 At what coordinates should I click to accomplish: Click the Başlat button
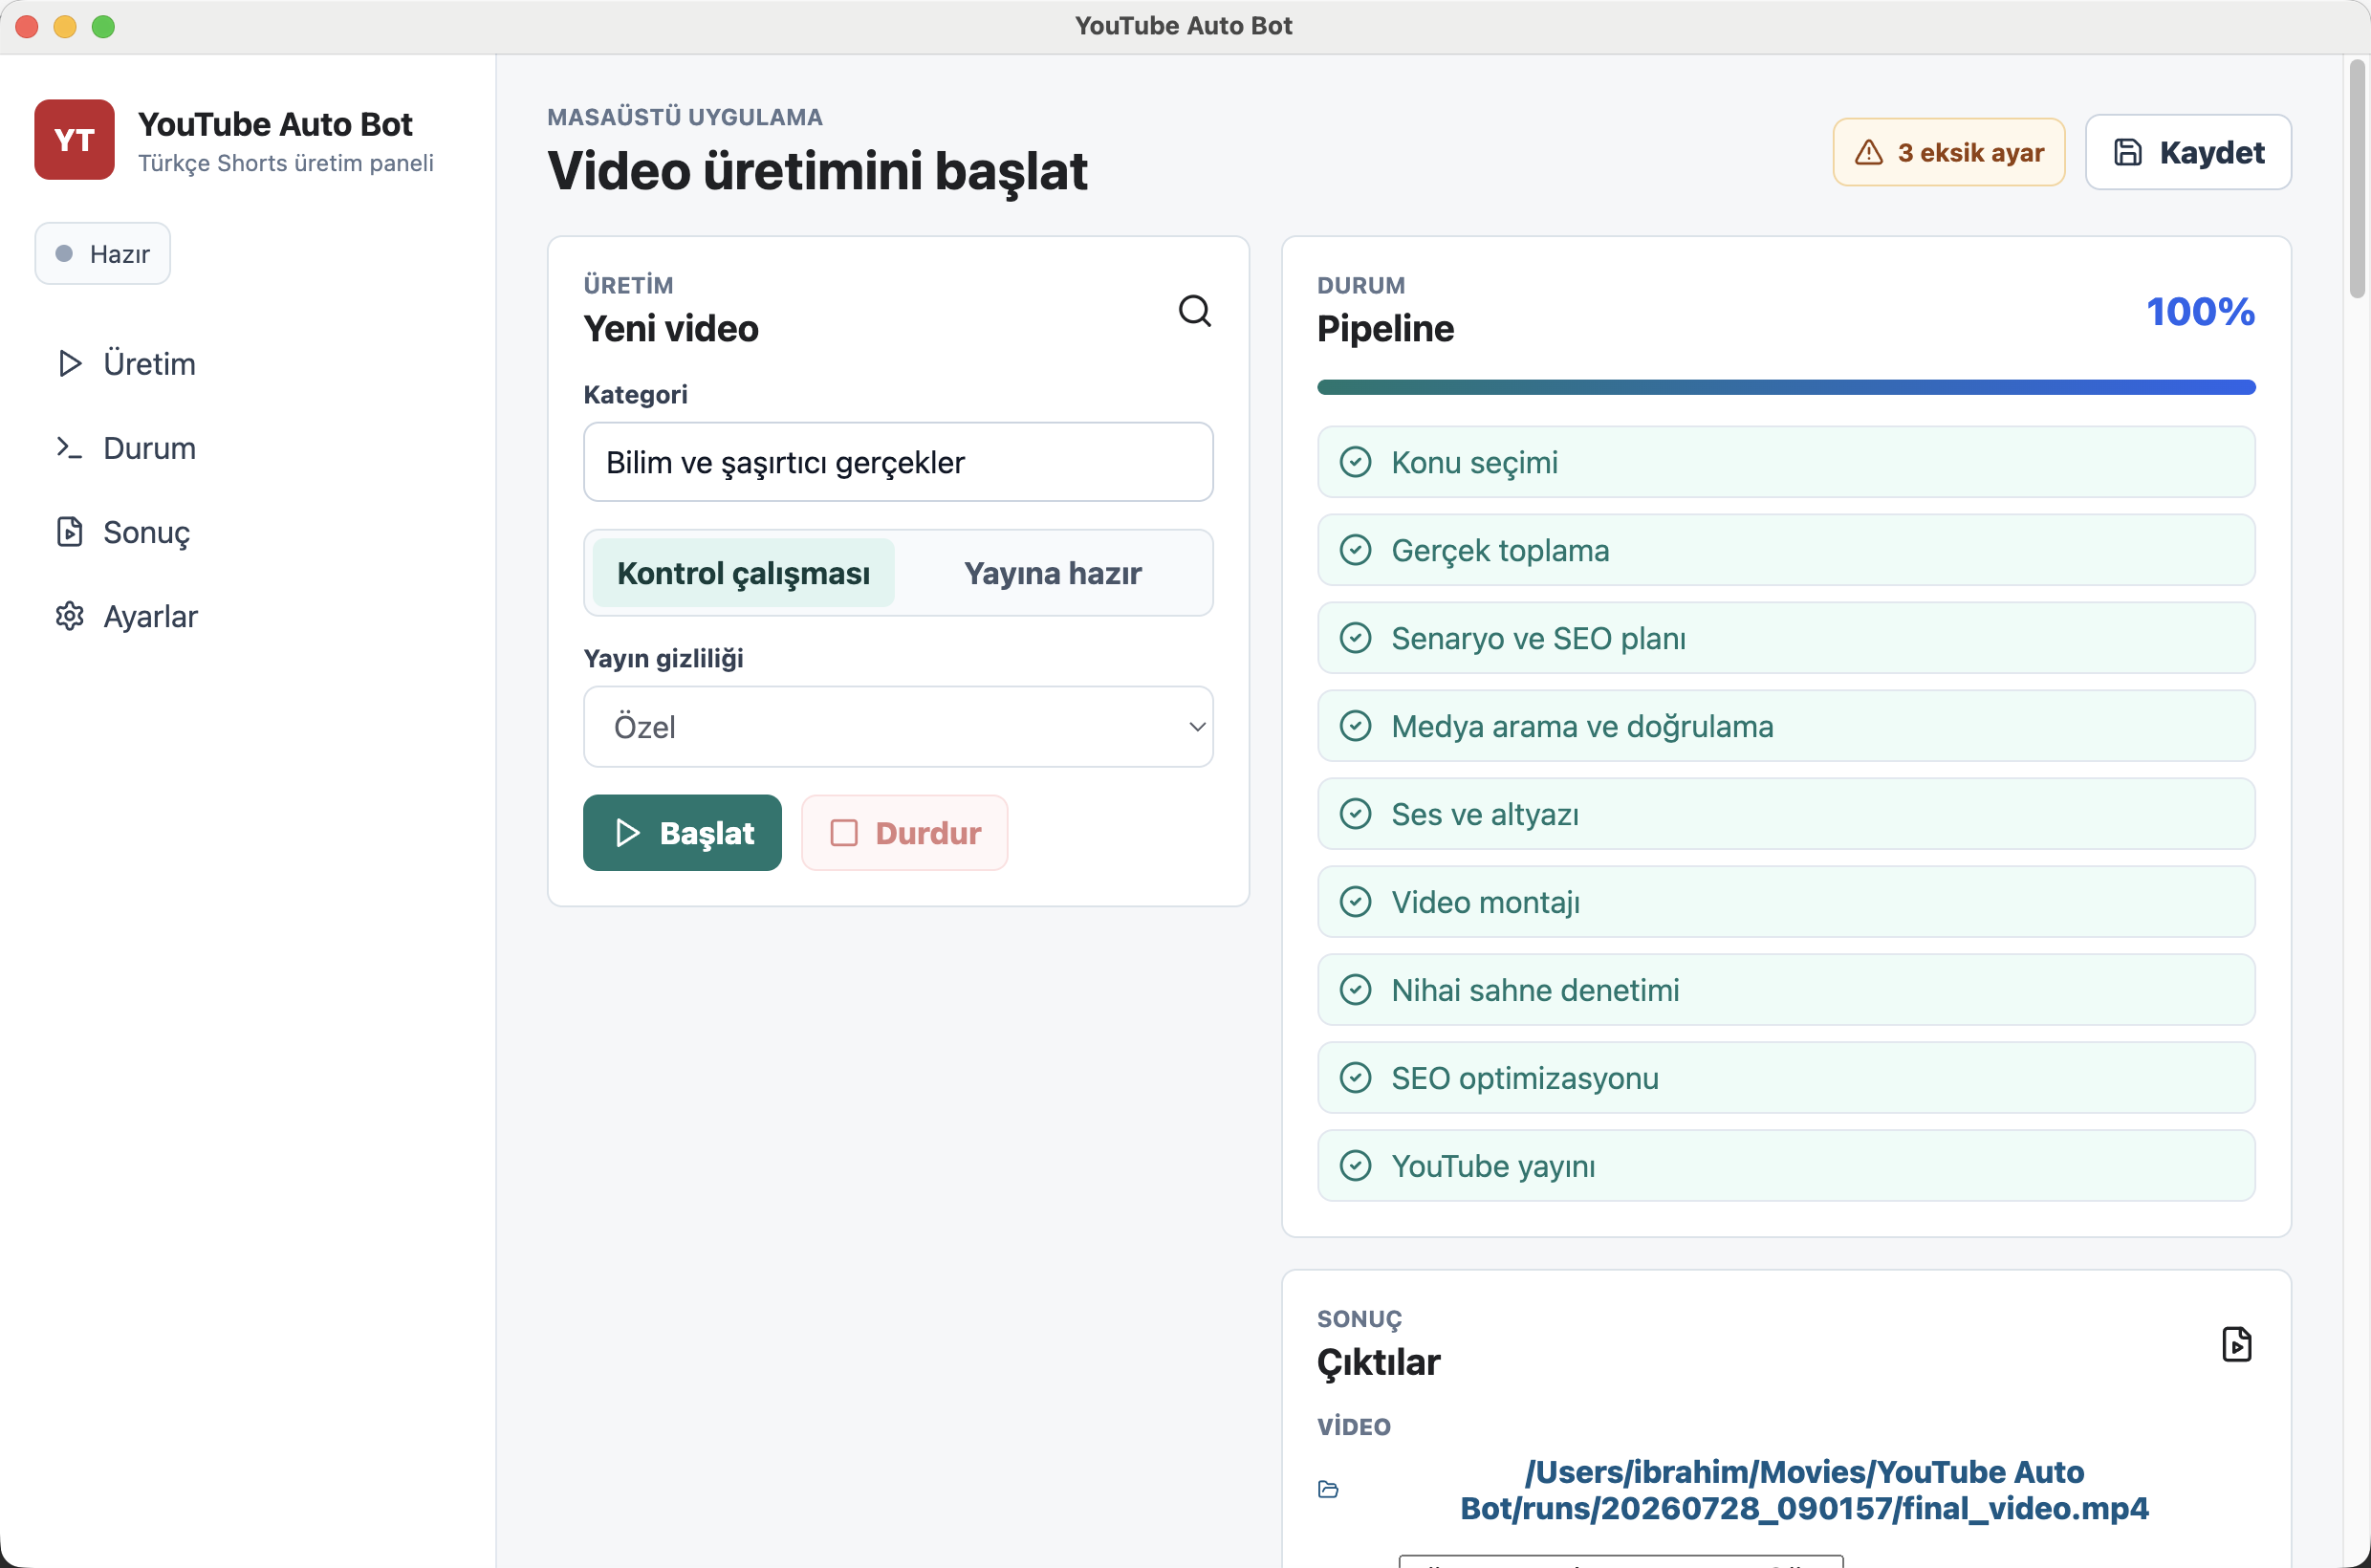(x=682, y=833)
